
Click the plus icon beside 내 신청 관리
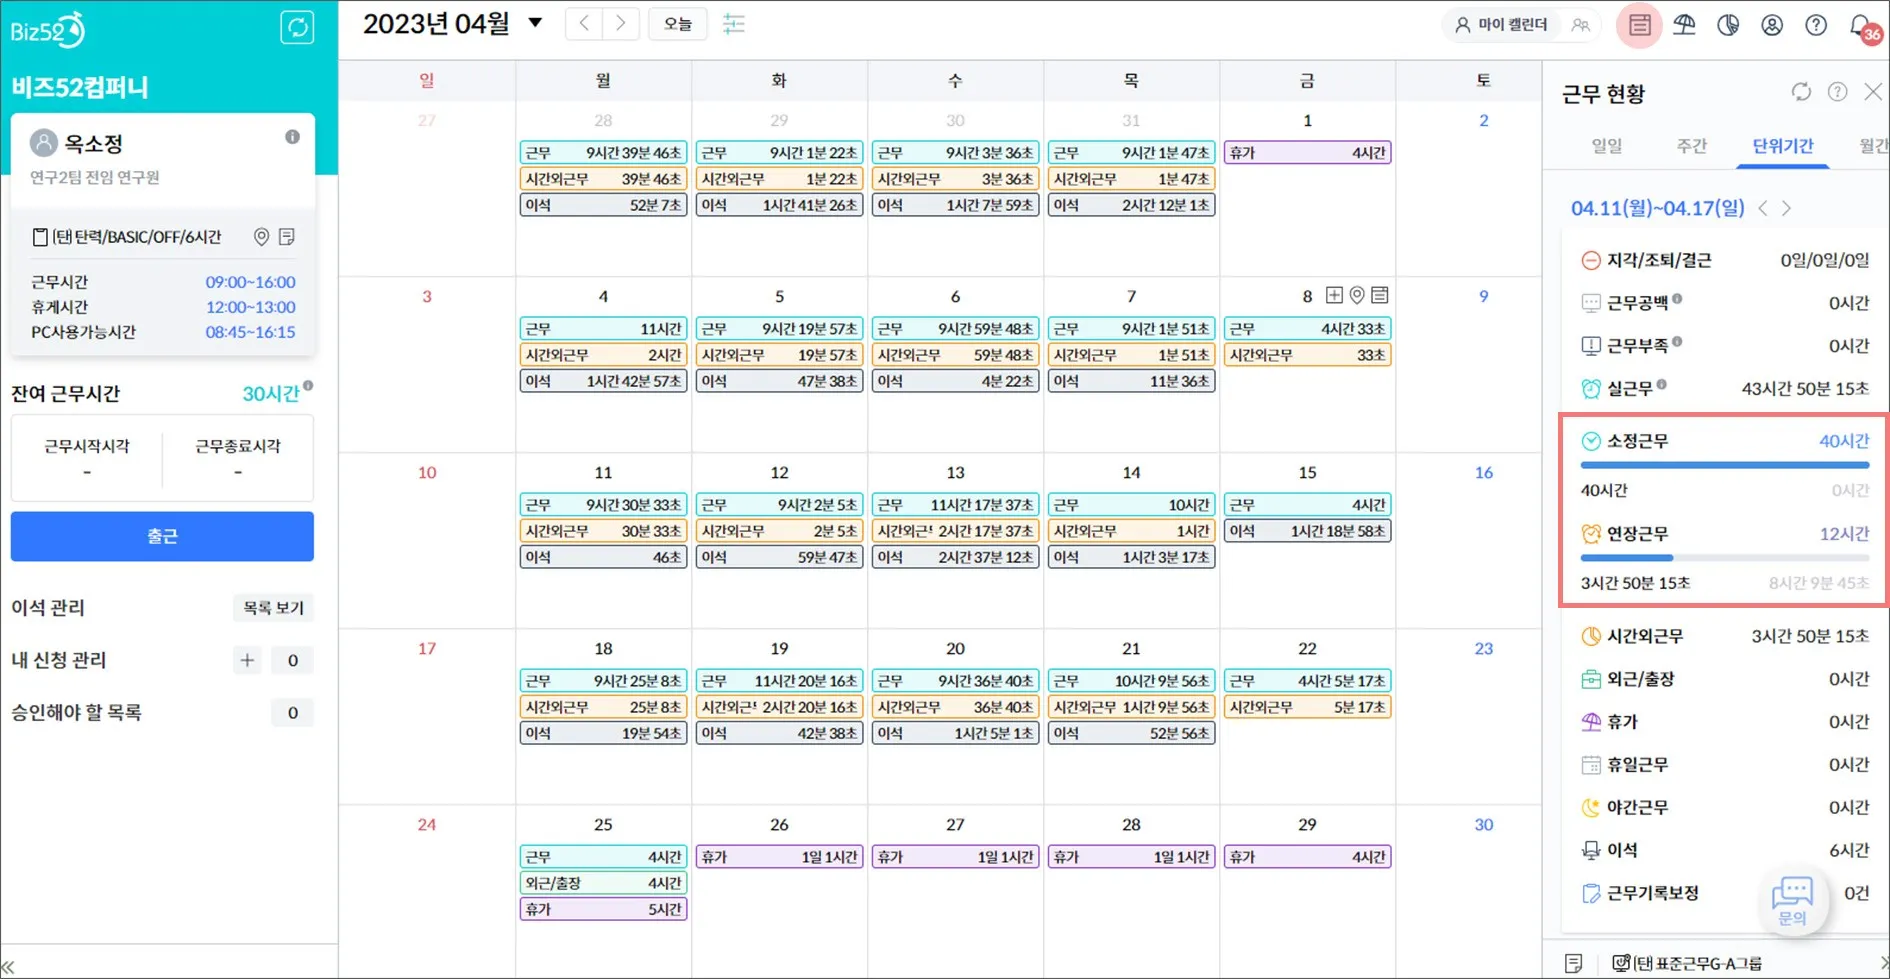pyautogui.click(x=247, y=660)
